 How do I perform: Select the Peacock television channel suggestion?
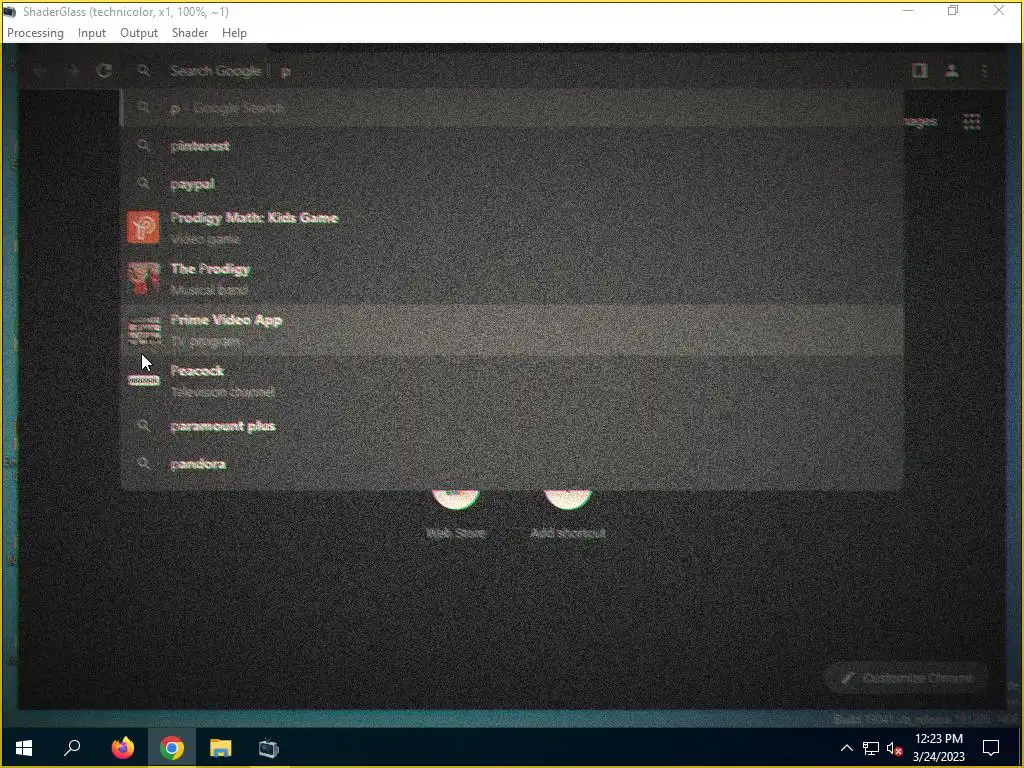tap(513, 381)
